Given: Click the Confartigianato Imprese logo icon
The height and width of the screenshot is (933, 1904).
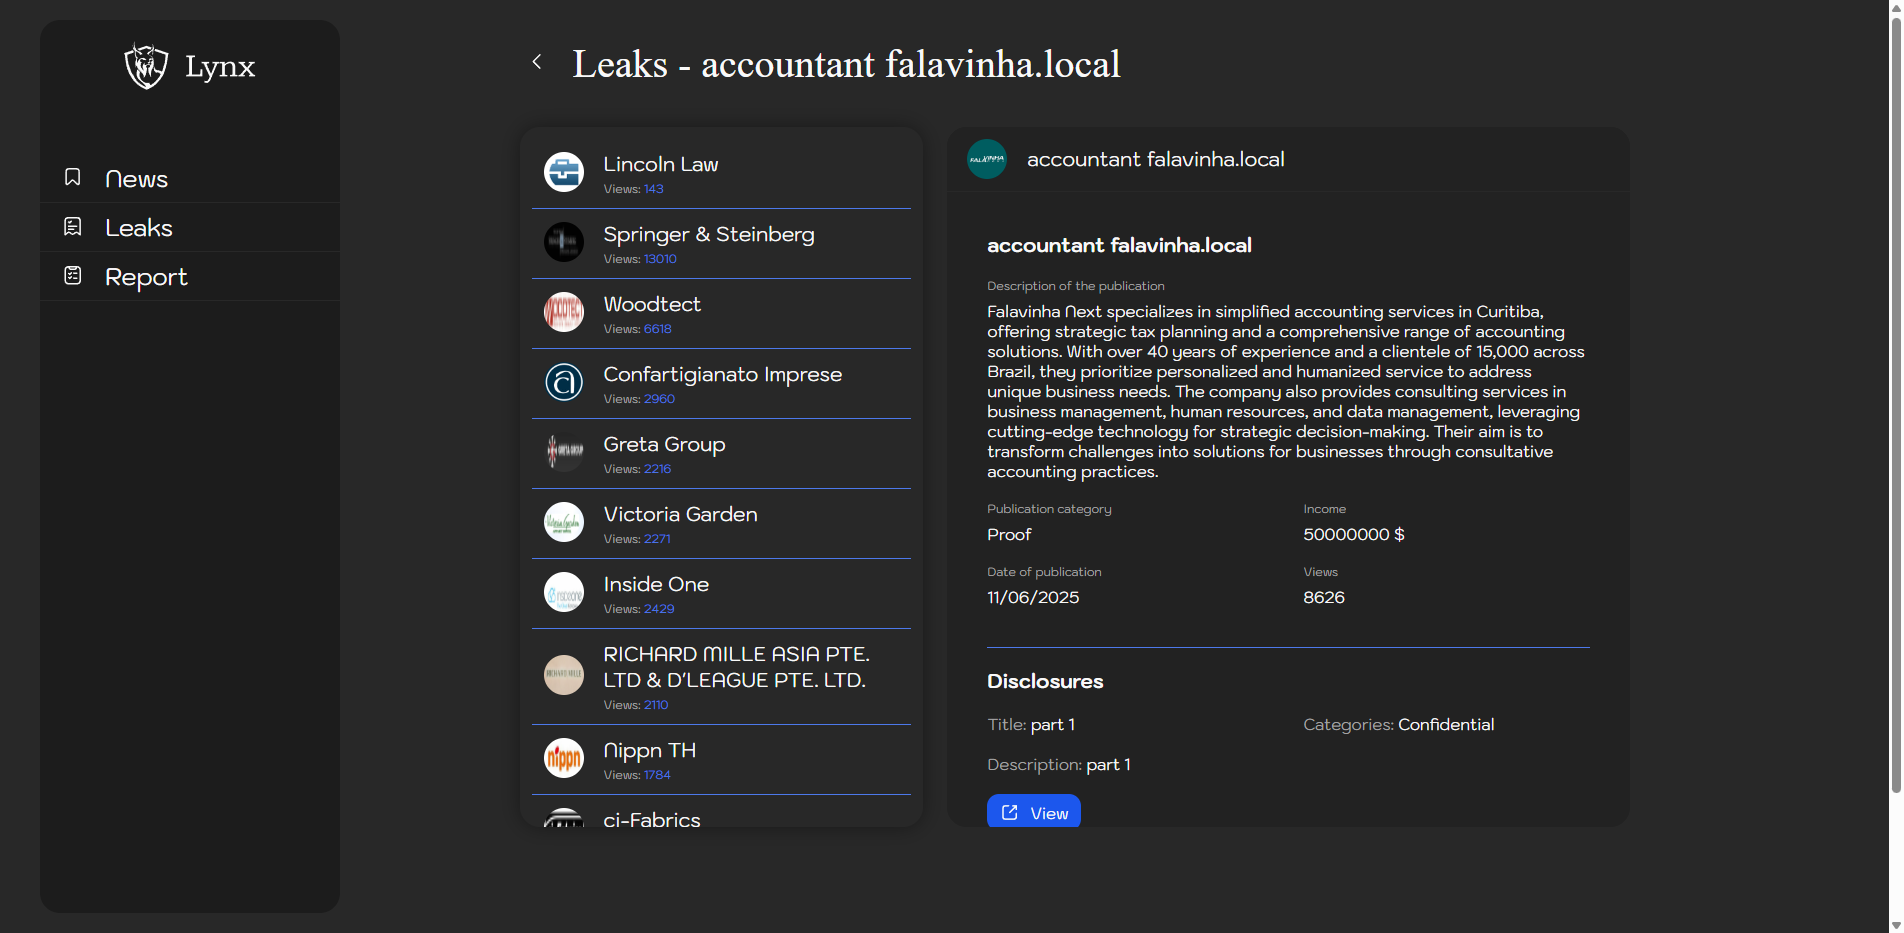Looking at the screenshot, I should point(564,382).
